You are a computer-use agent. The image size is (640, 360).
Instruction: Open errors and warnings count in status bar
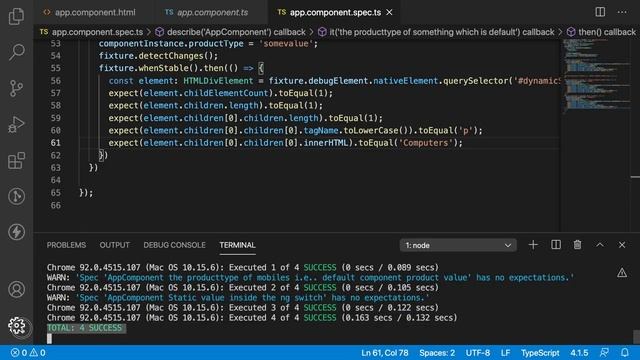click(x=28, y=353)
